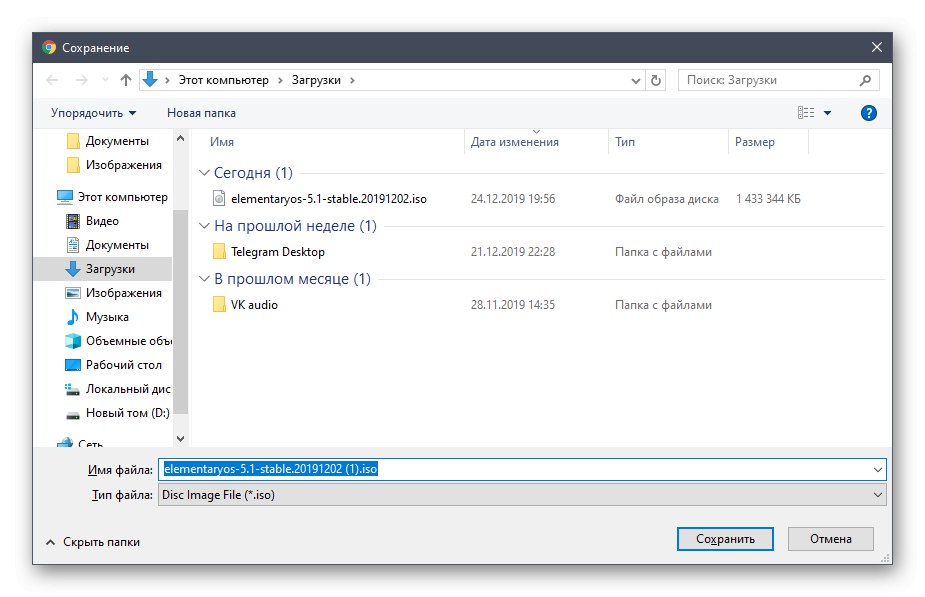Click the Изображения picture icon under Этот компьютер

pos(73,293)
